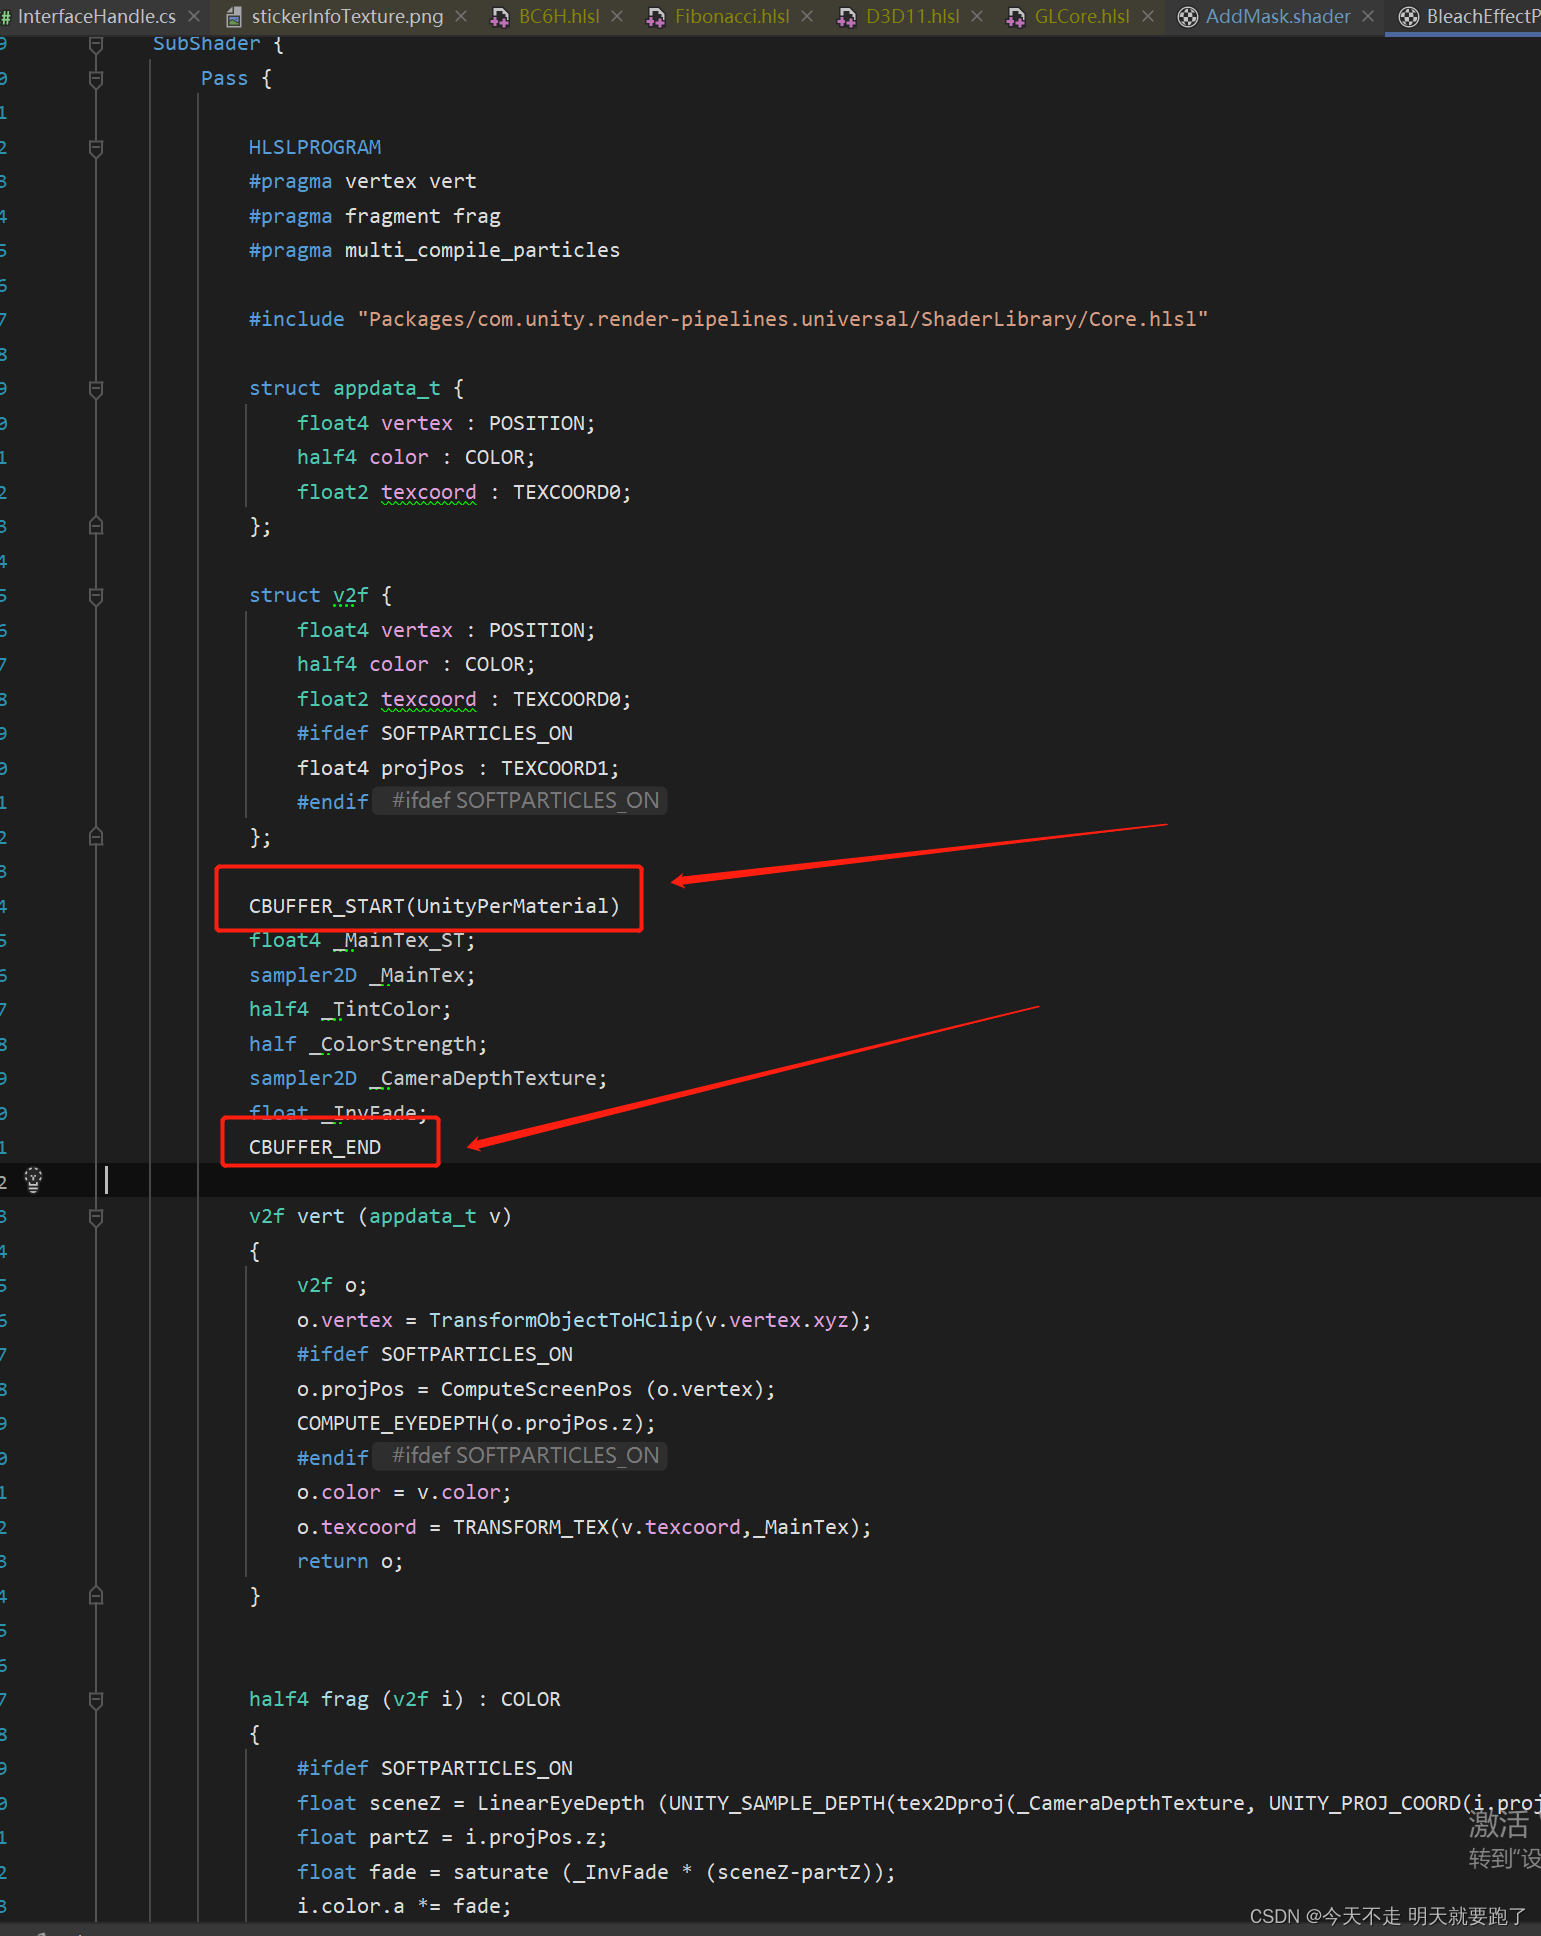Click the '#pragma fragment frag' line
Screen dimensions: 1541x1936
tap(375, 216)
